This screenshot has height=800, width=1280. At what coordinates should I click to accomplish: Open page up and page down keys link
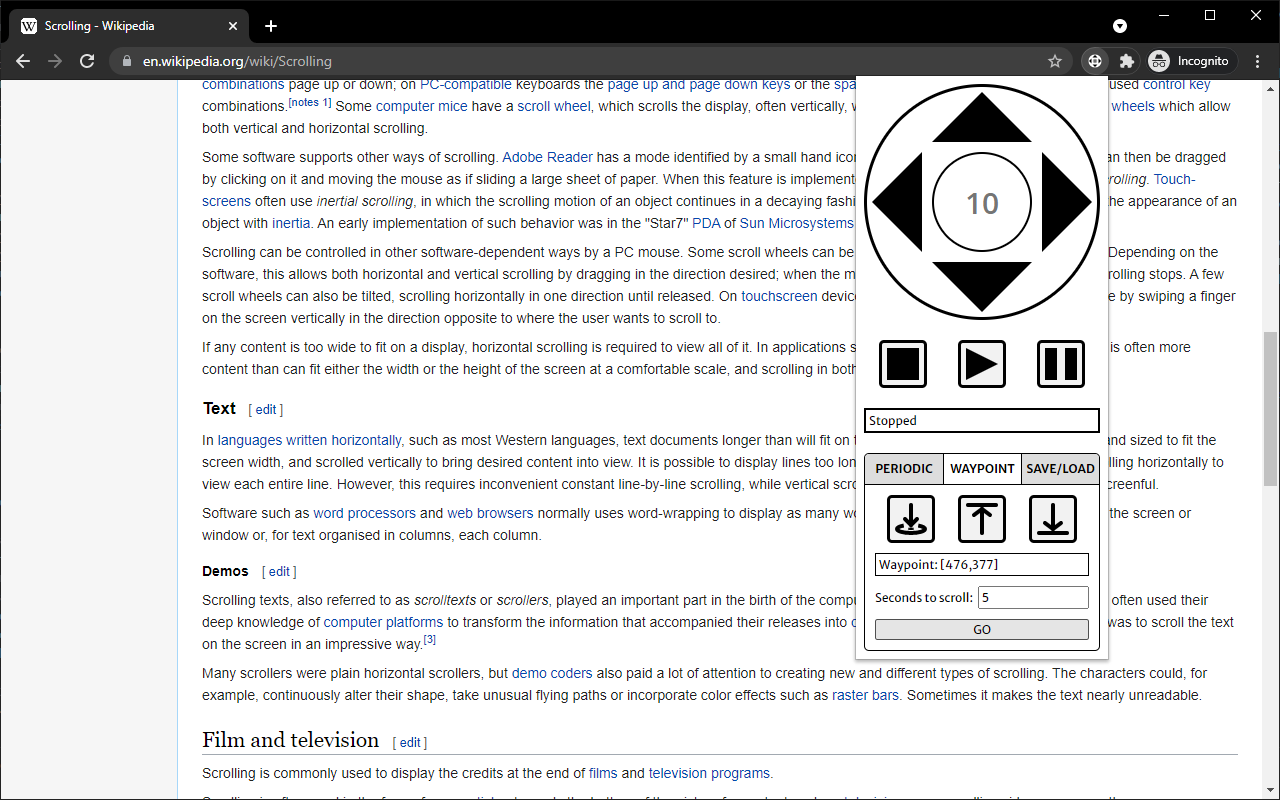pos(699,85)
